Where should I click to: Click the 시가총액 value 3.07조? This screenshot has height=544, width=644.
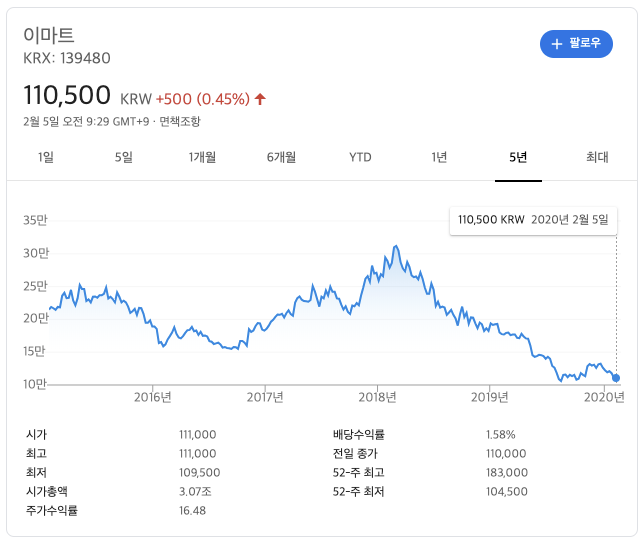tap(196, 491)
